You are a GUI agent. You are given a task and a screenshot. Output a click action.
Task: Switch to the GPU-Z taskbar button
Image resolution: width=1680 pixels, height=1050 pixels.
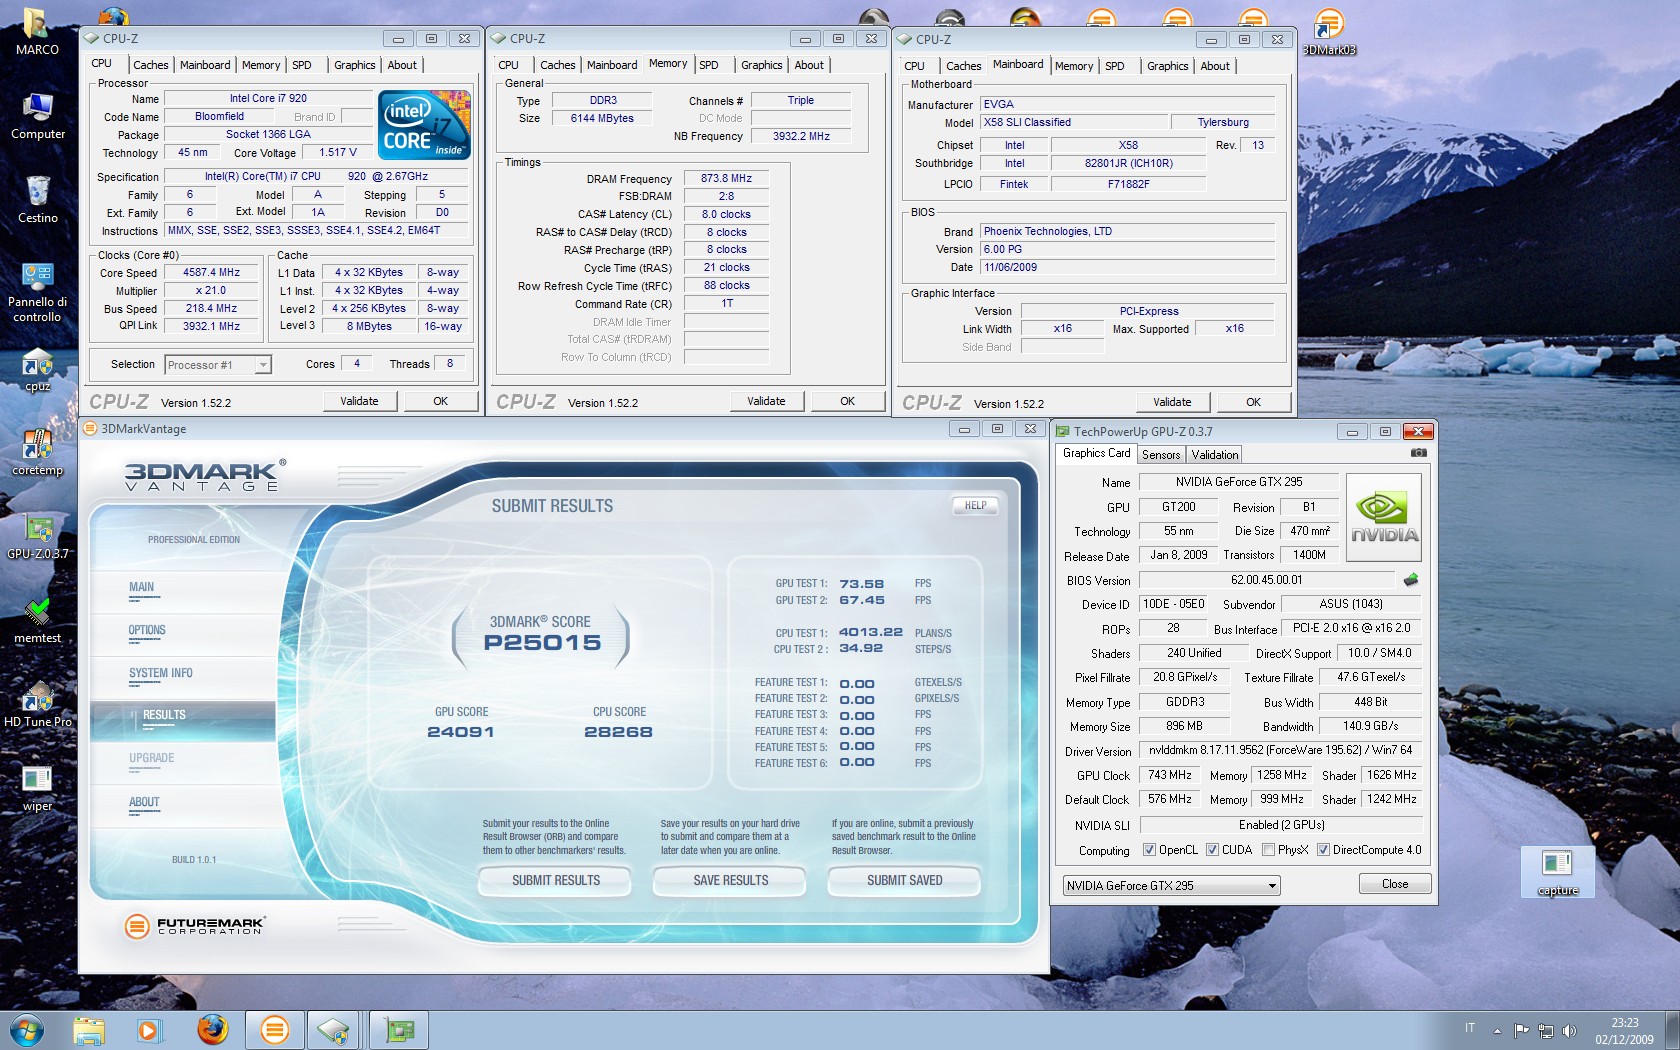pos(399,1030)
